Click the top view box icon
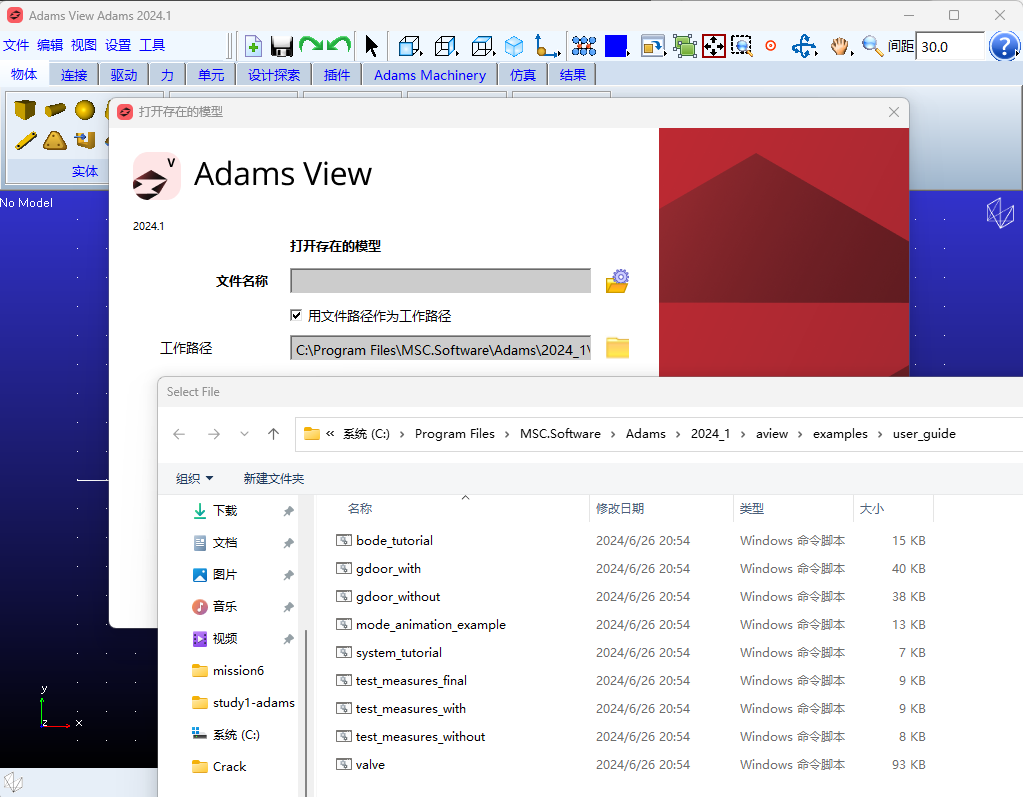The image size is (1023, 797). 483,46
